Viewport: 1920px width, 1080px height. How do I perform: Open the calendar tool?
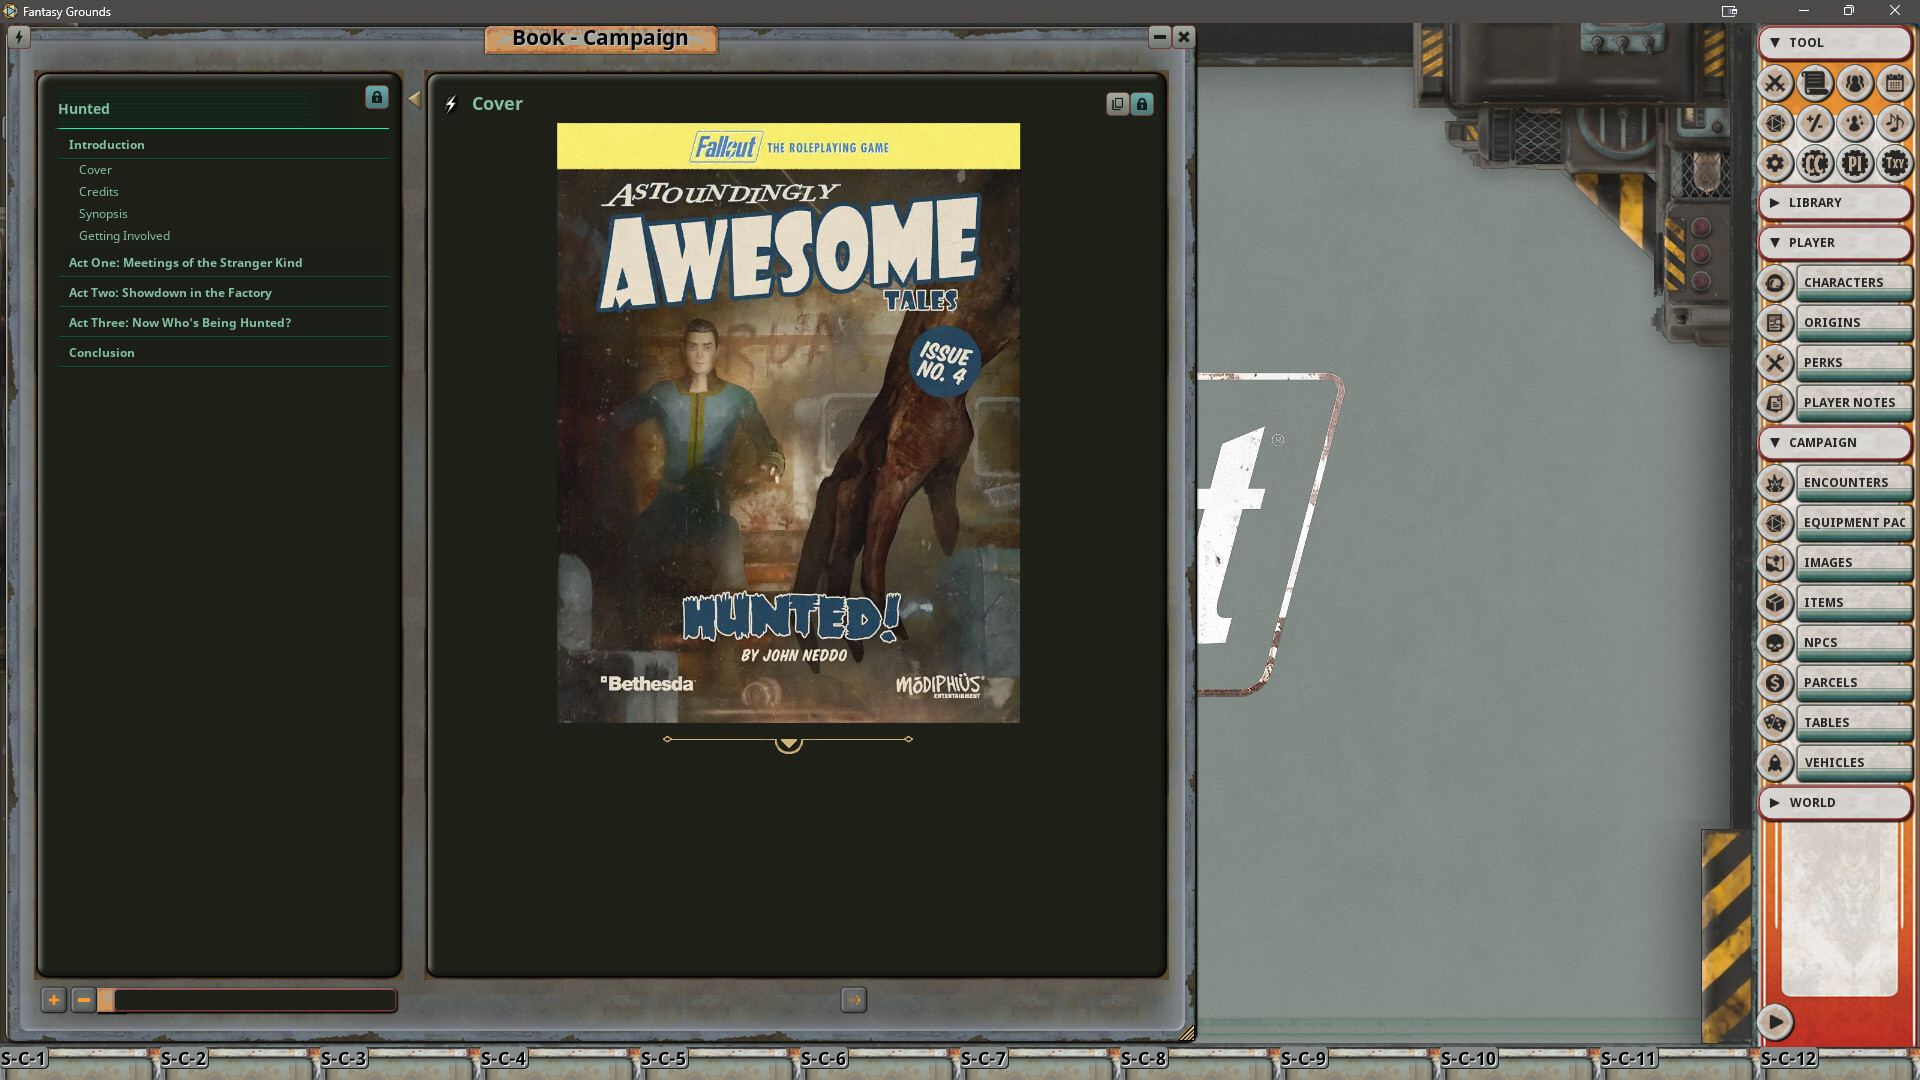[x=1895, y=84]
